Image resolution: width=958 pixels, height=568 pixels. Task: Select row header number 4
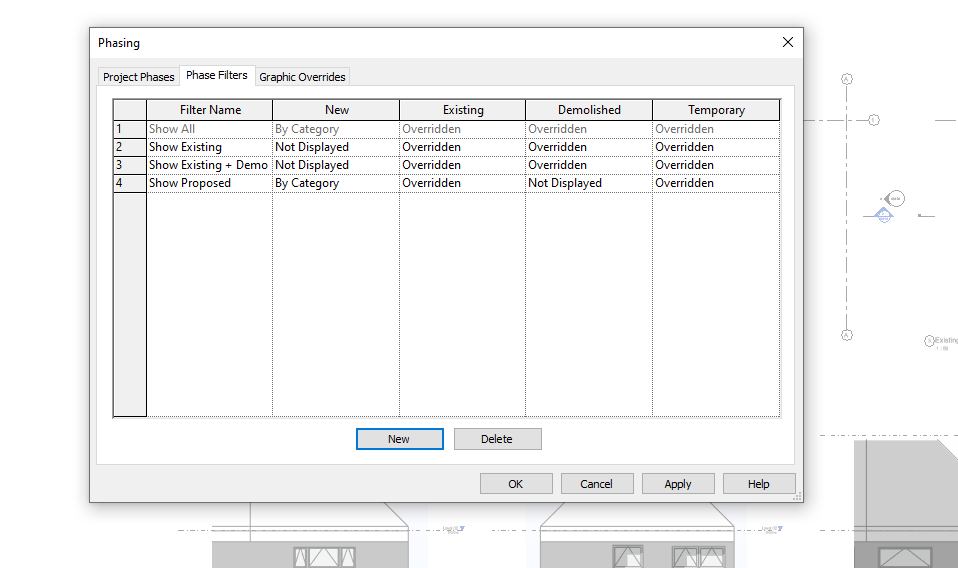coord(130,183)
